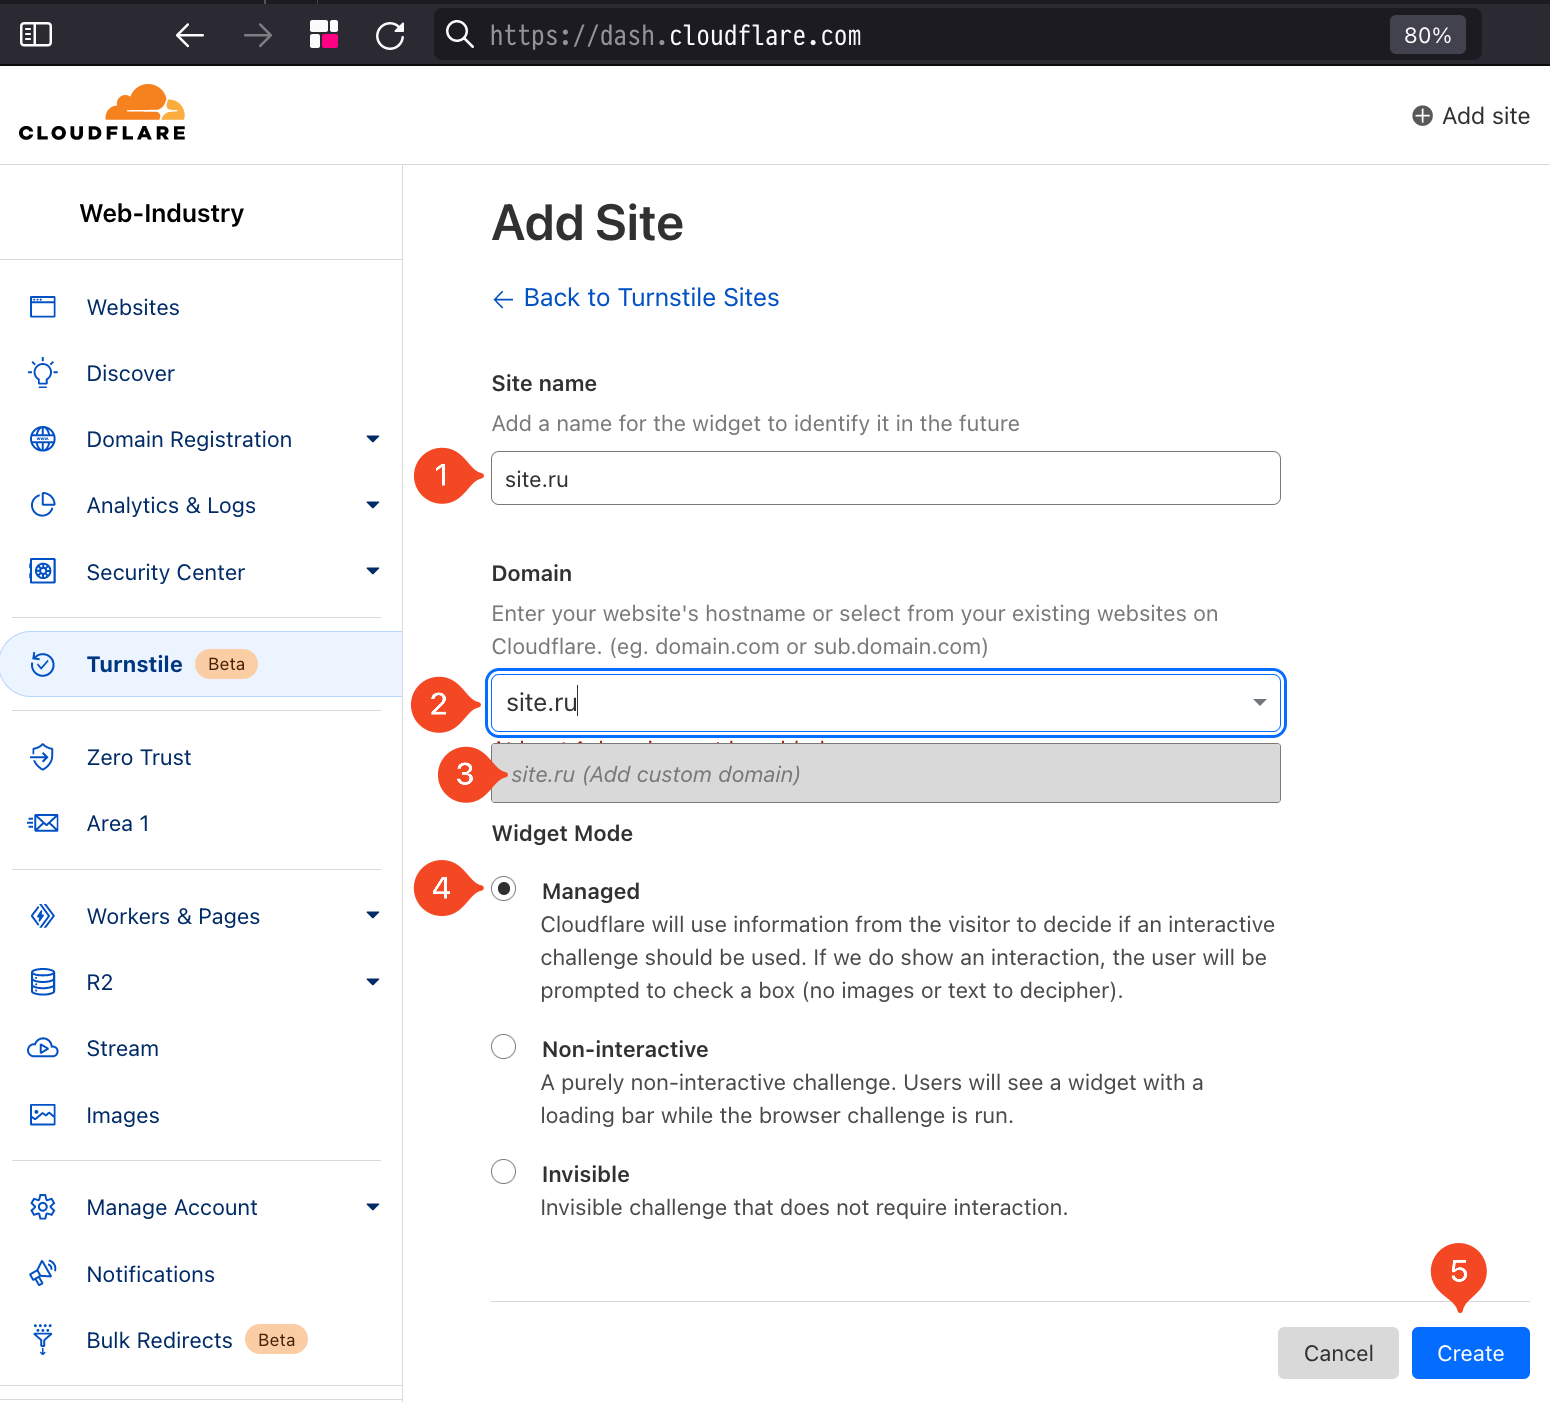This screenshot has height=1402, width=1550.
Task: Click the Discover lightbulb icon
Action: [x=43, y=373]
